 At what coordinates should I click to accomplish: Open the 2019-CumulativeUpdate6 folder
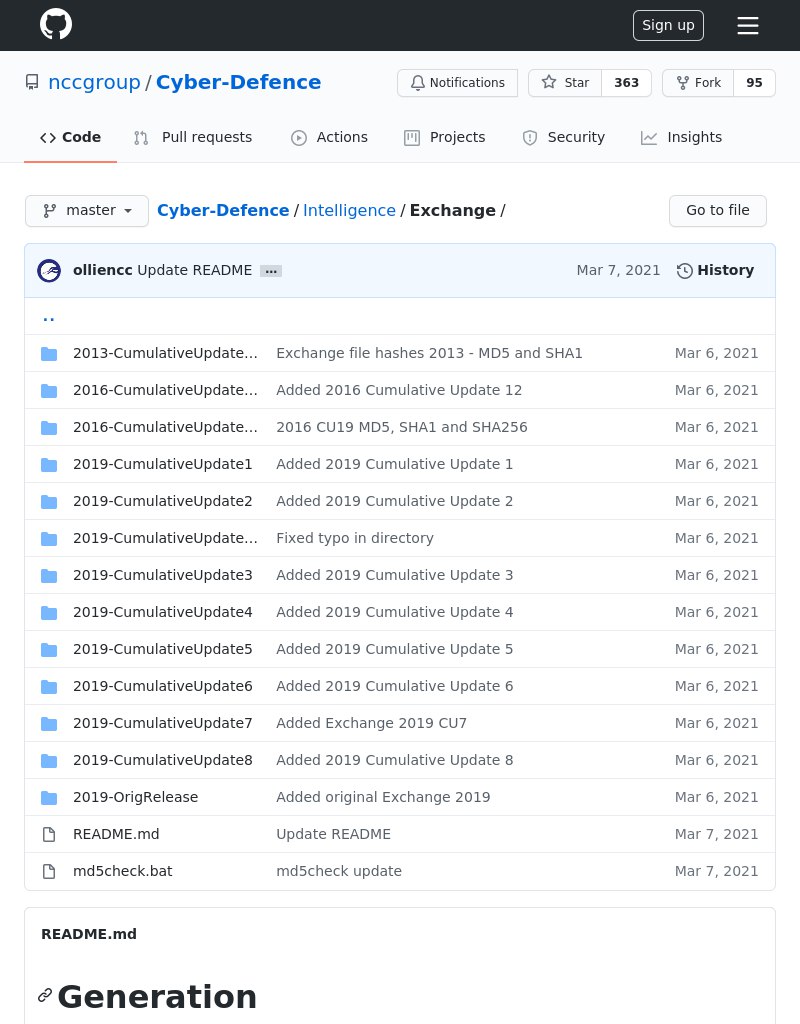163,686
